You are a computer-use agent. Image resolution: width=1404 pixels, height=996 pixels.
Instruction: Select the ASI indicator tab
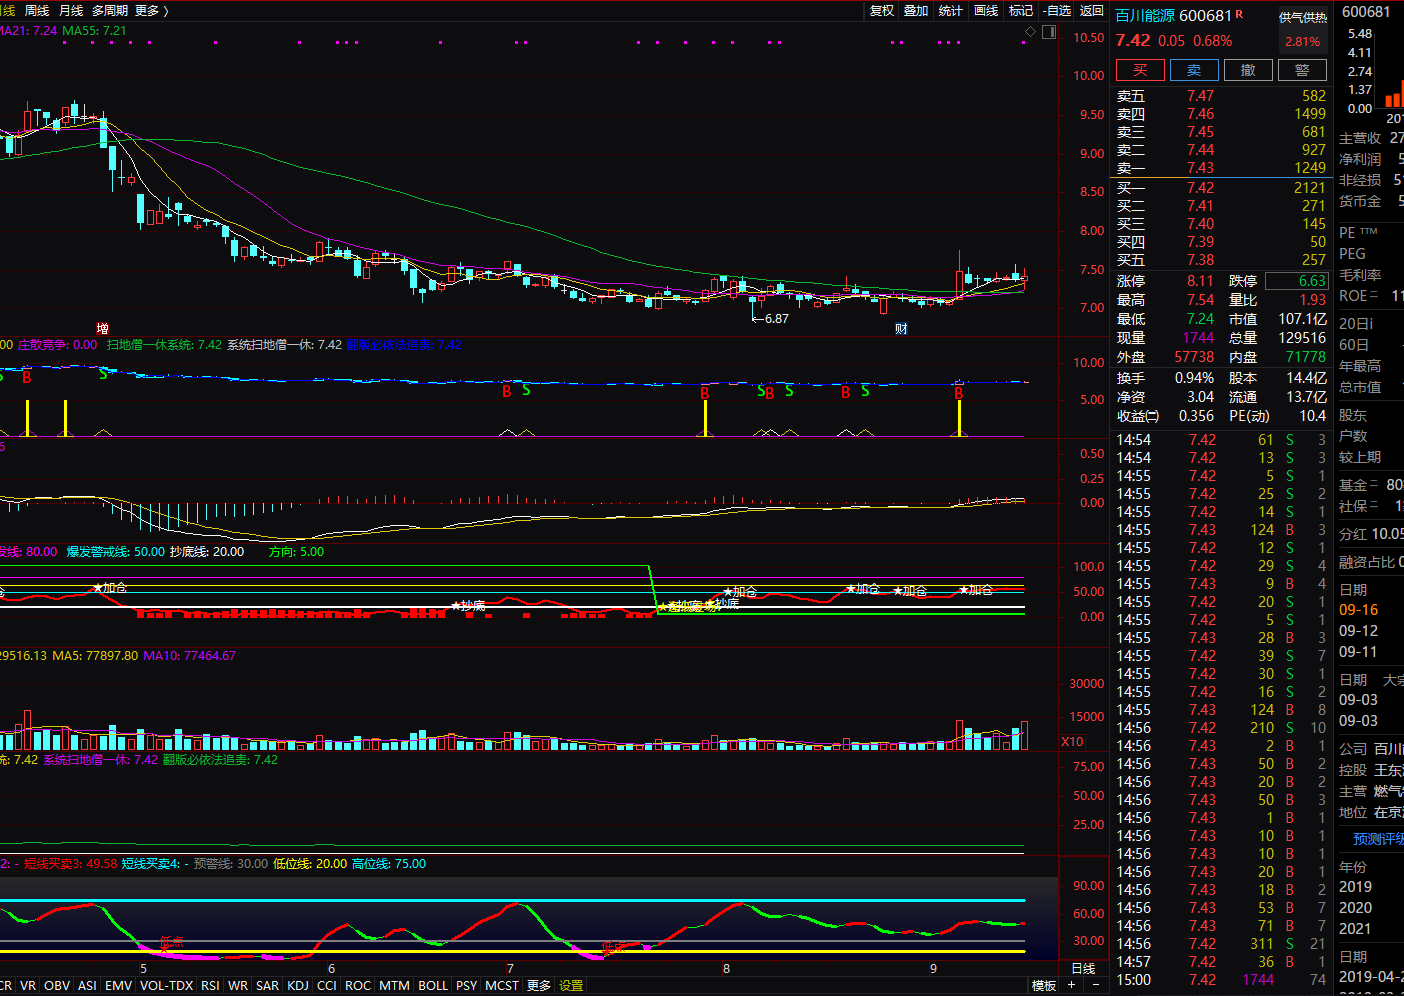pyautogui.click(x=87, y=985)
